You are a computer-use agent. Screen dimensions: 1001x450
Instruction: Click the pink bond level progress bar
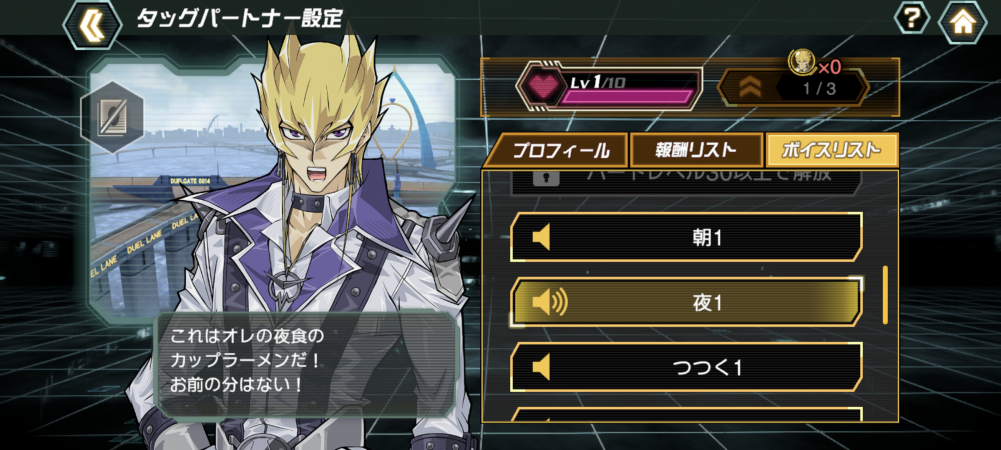tap(627, 97)
